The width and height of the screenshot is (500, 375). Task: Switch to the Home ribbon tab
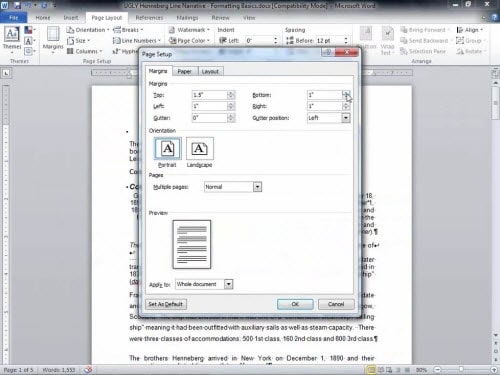pos(43,18)
